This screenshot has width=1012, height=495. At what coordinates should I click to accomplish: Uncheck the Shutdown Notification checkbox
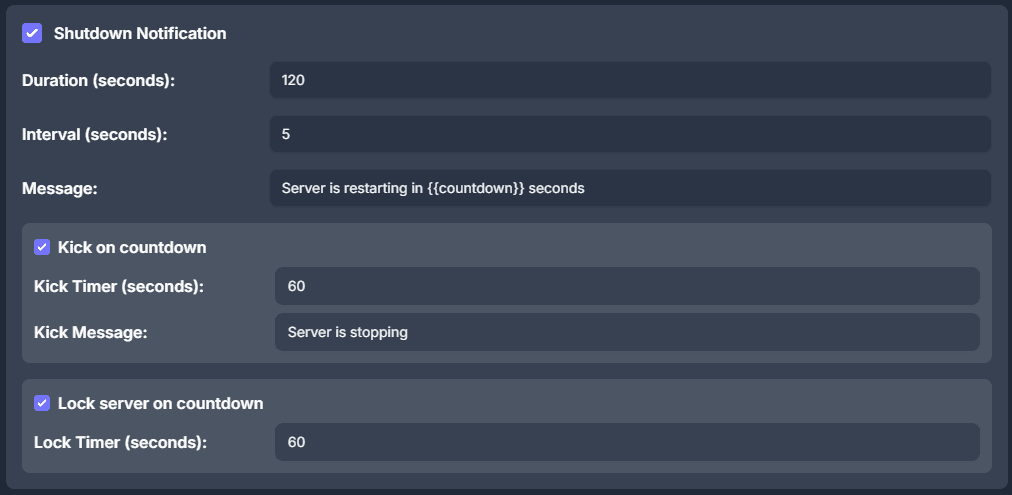(x=32, y=33)
